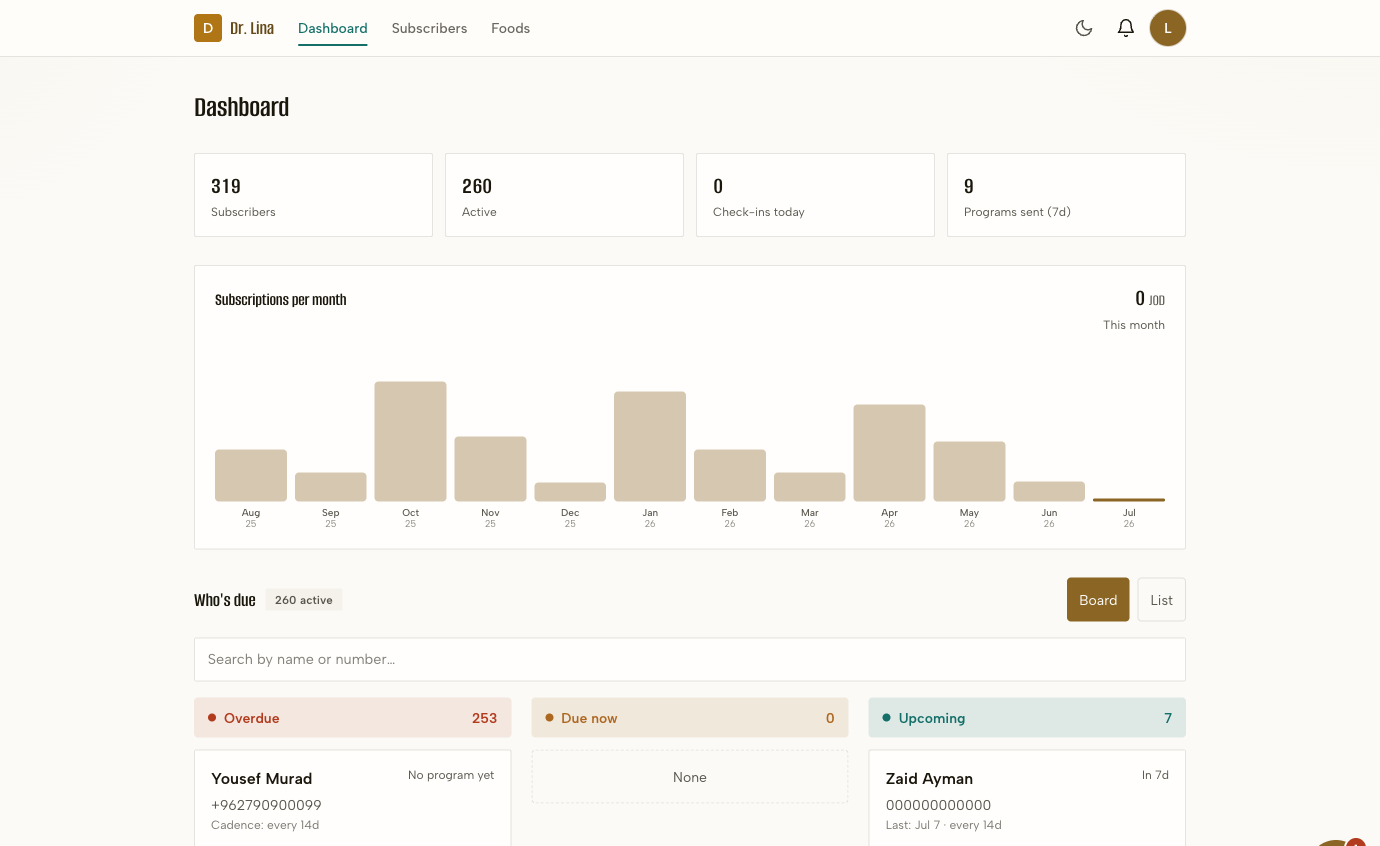
Task: Select the Upcoming column header
Action: [1027, 718]
